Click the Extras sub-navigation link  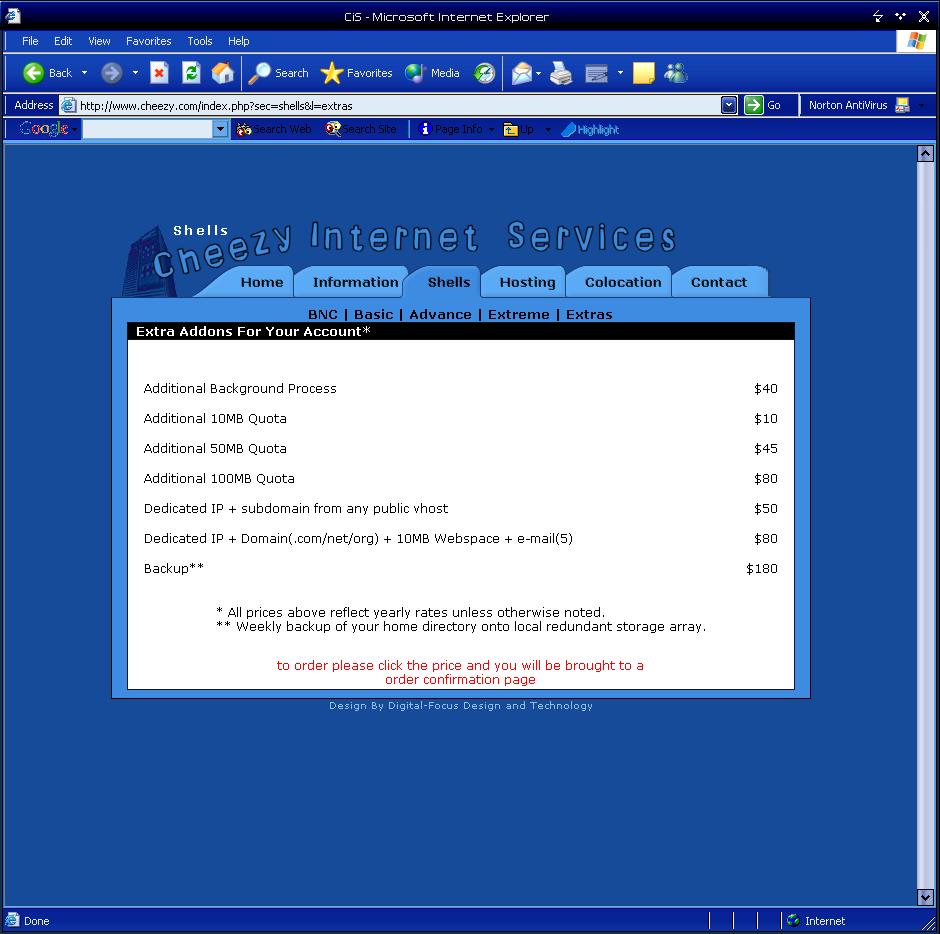coord(589,315)
